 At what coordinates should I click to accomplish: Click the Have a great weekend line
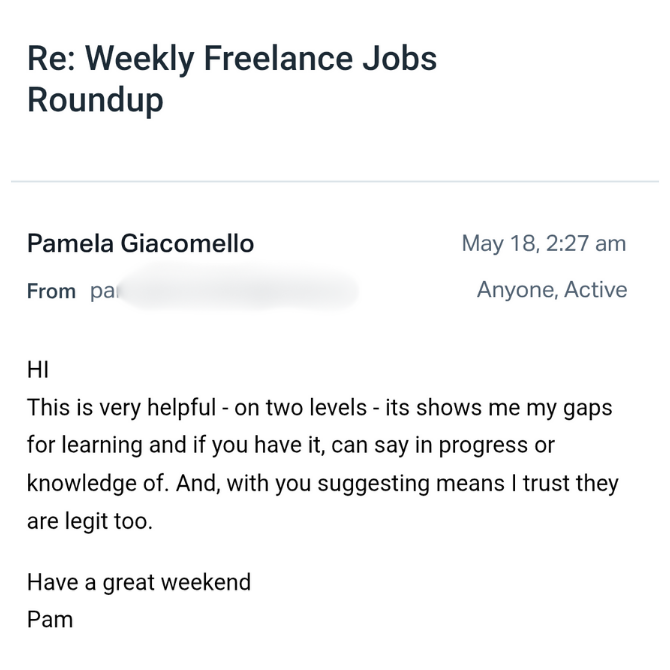tap(138, 582)
